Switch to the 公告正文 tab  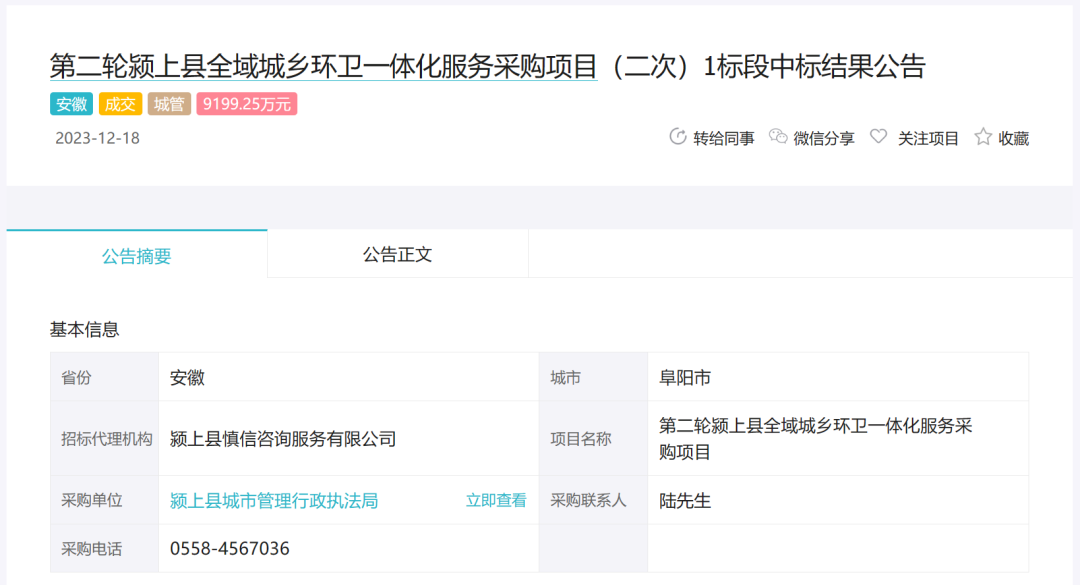coord(397,254)
